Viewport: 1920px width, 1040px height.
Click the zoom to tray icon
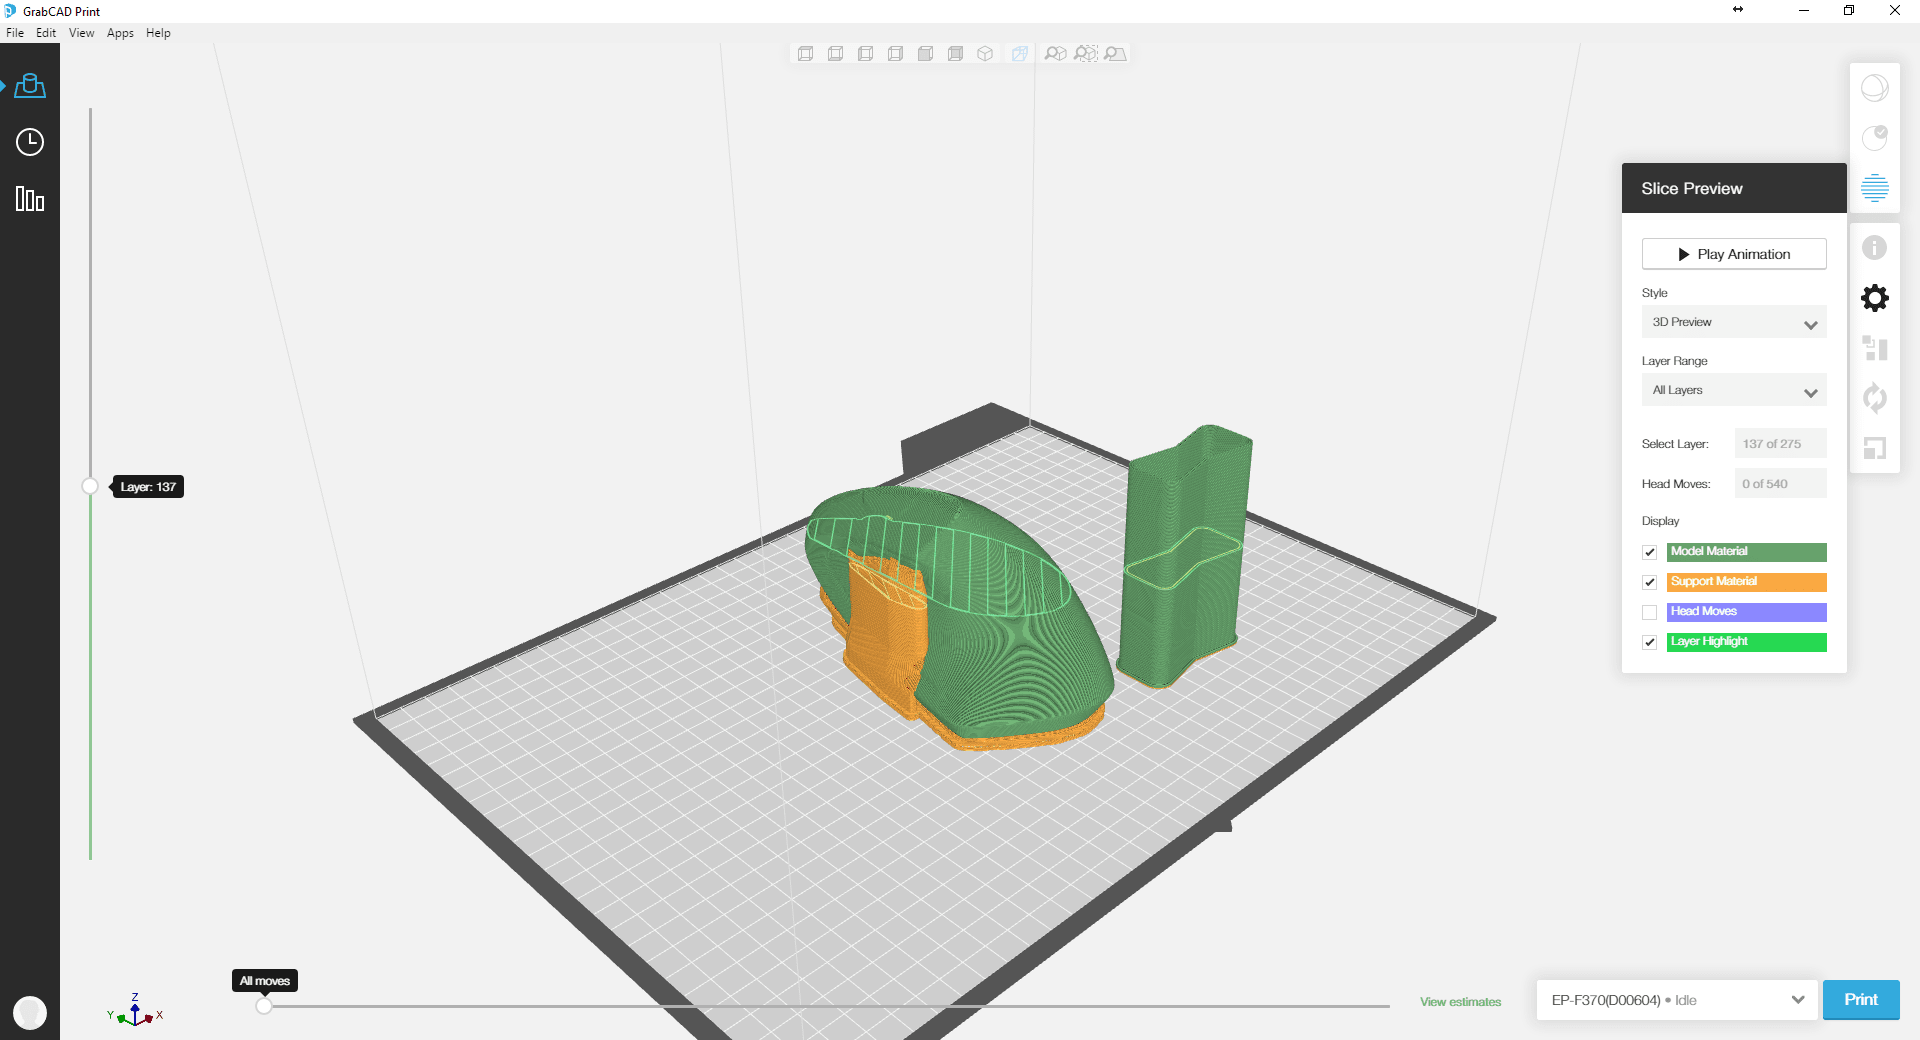tap(1115, 54)
